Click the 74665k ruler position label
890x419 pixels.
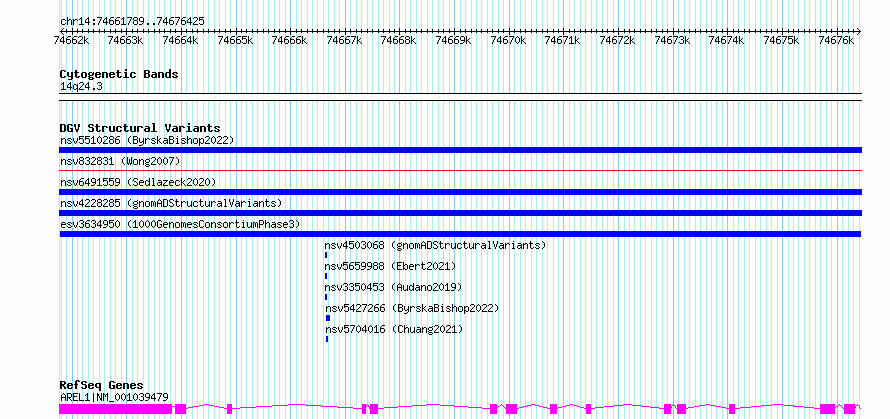click(x=235, y=40)
